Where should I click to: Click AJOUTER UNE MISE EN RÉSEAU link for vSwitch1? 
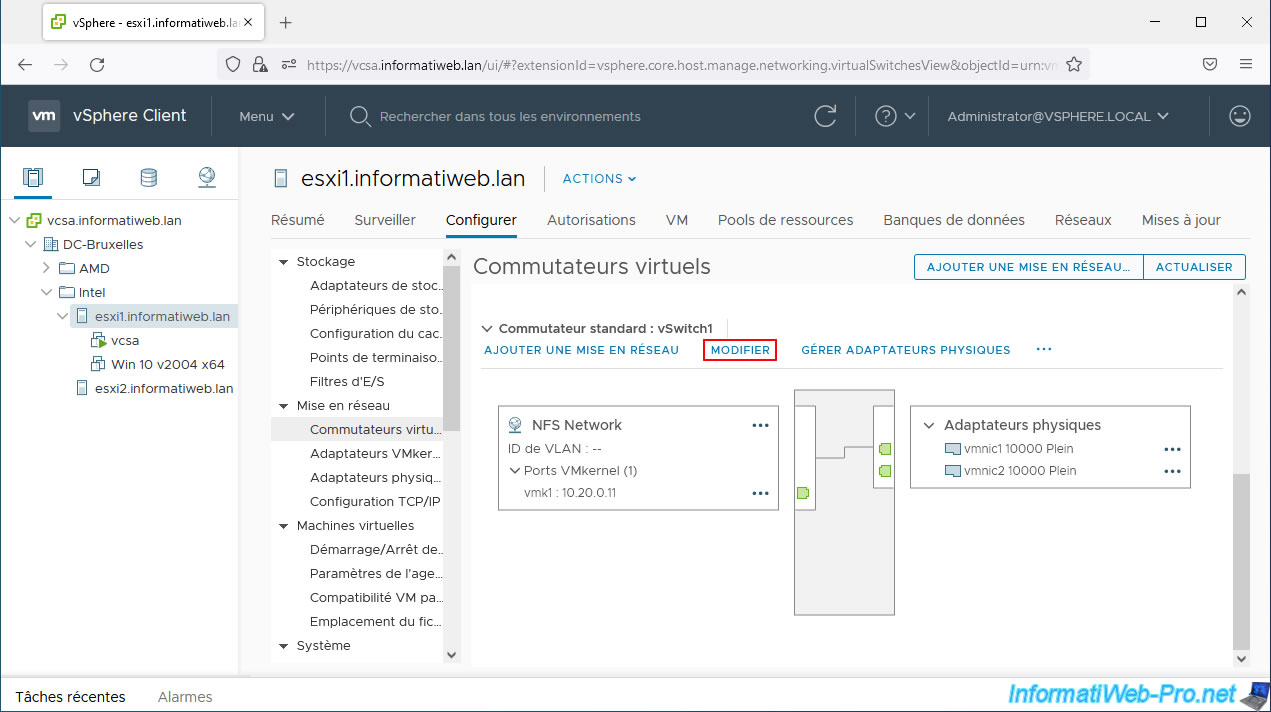coord(581,350)
